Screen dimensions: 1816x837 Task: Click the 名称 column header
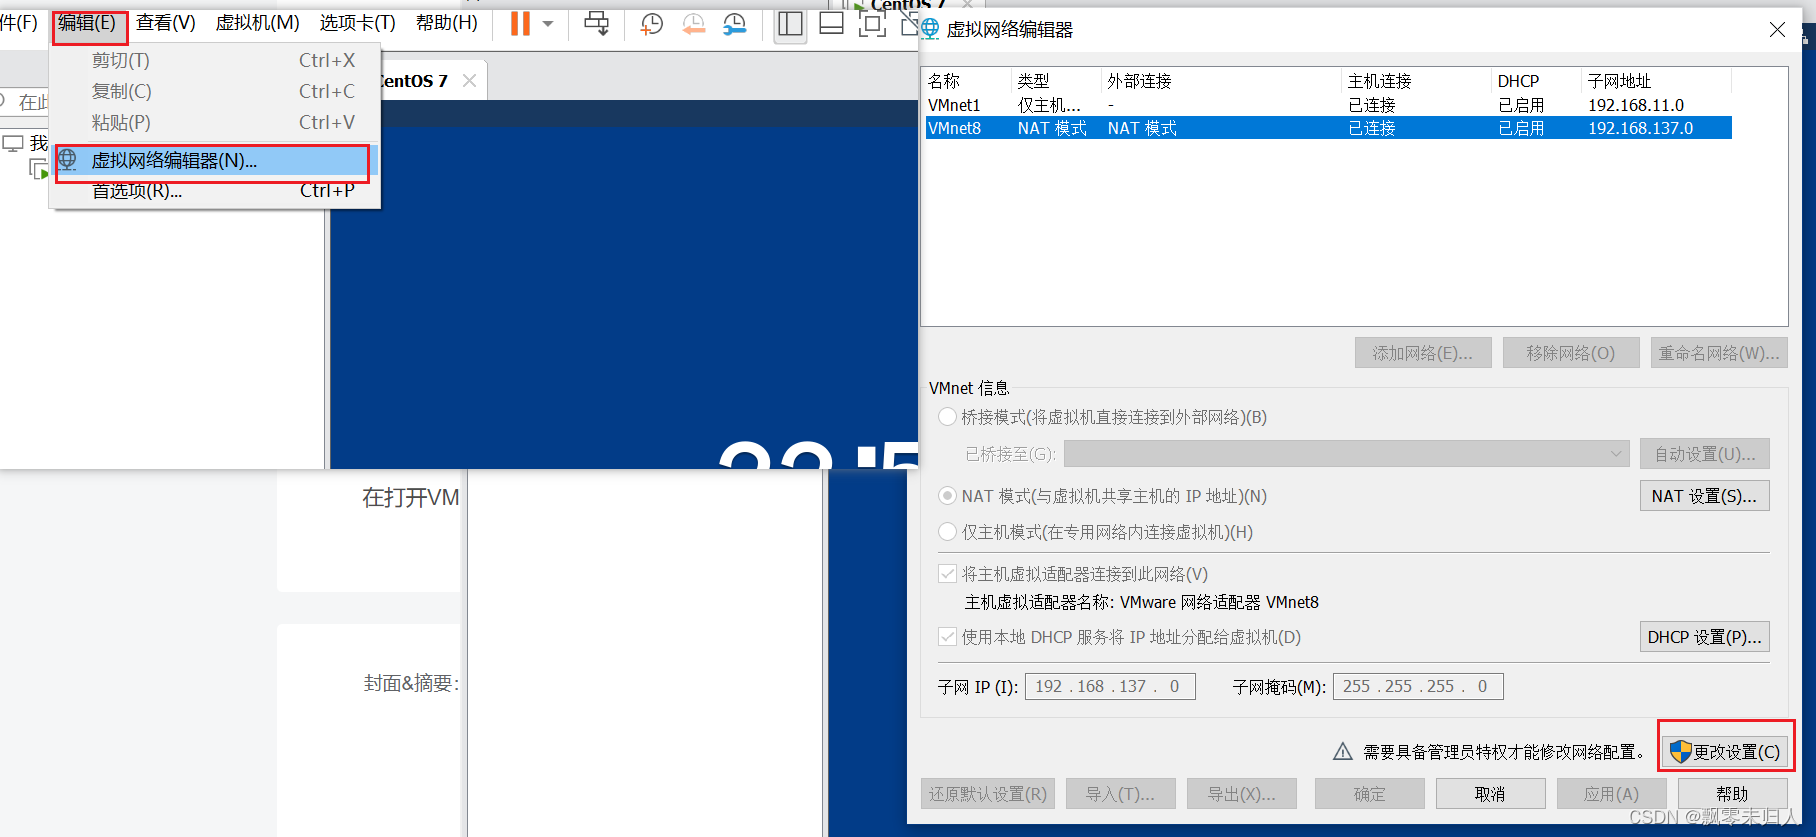tap(968, 81)
